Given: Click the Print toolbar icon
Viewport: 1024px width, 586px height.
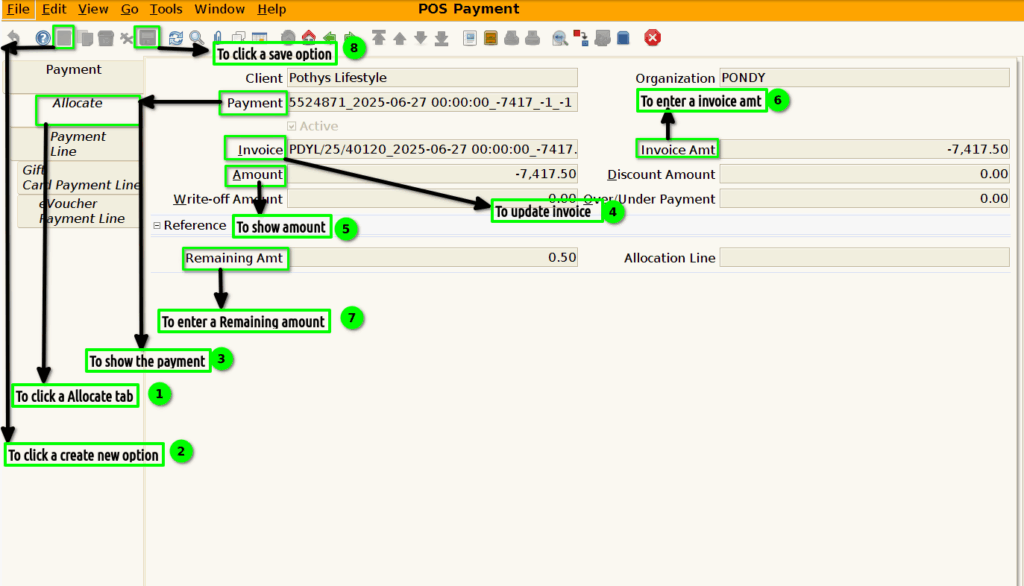Looking at the screenshot, I should coord(532,38).
